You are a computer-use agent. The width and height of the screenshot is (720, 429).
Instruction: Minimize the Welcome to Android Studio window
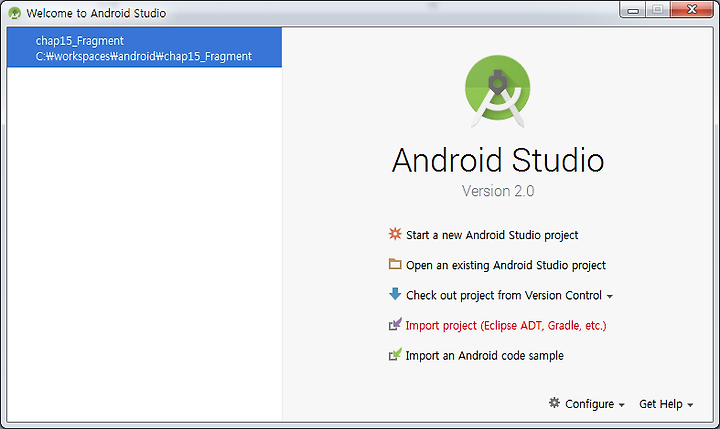(633, 10)
